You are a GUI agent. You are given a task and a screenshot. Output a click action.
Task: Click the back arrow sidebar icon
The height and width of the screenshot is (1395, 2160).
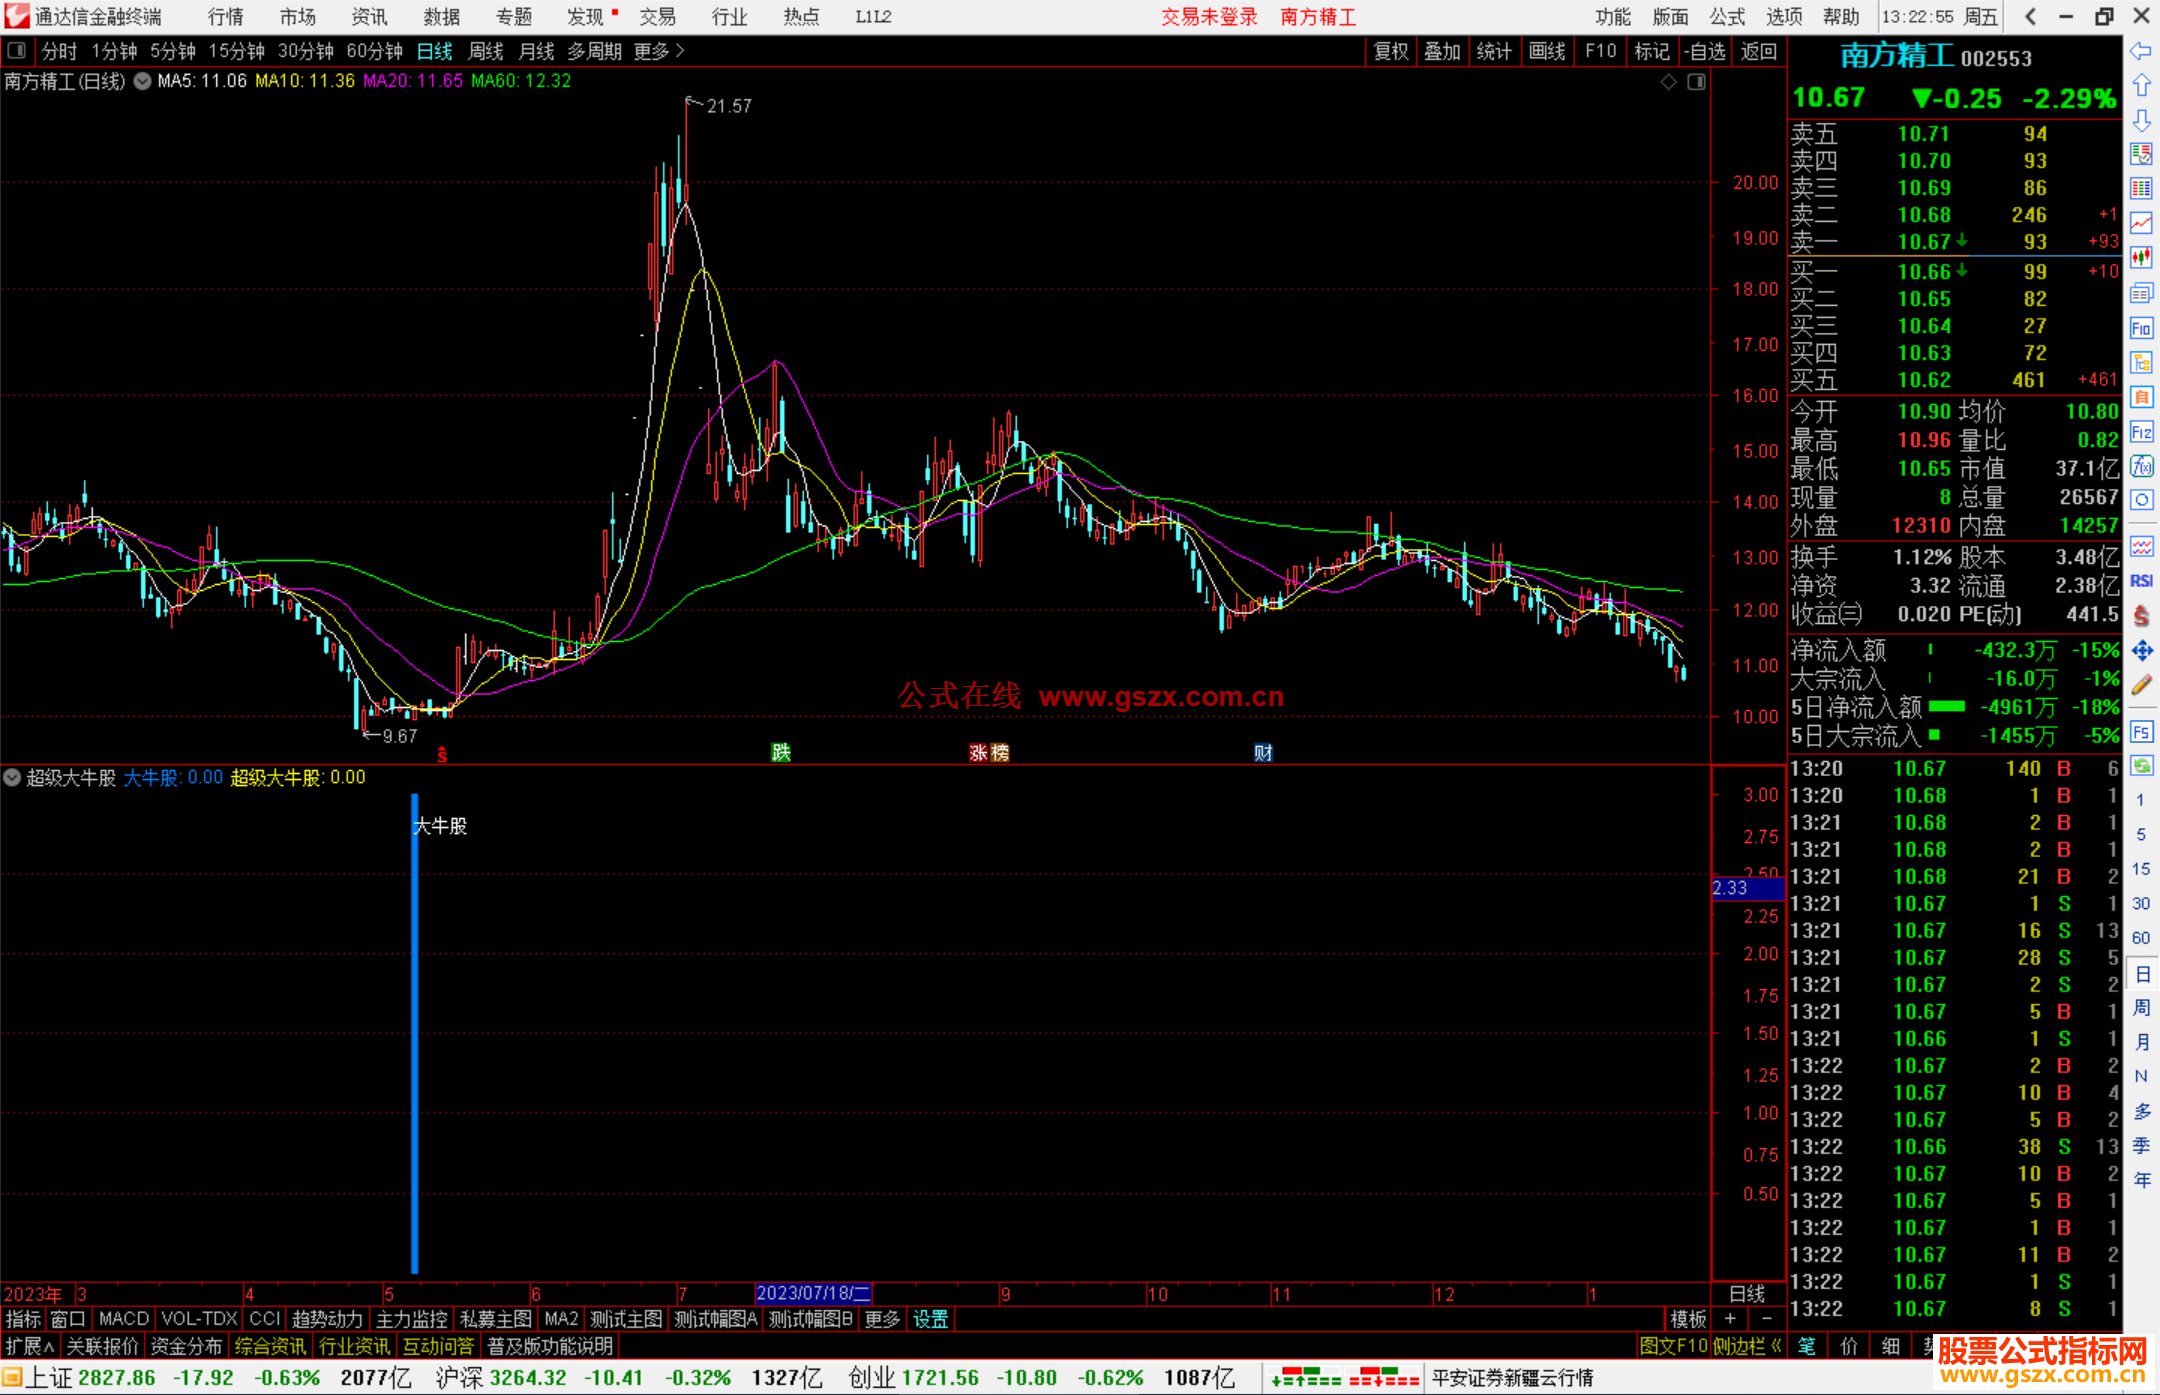tap(2141, 51)
